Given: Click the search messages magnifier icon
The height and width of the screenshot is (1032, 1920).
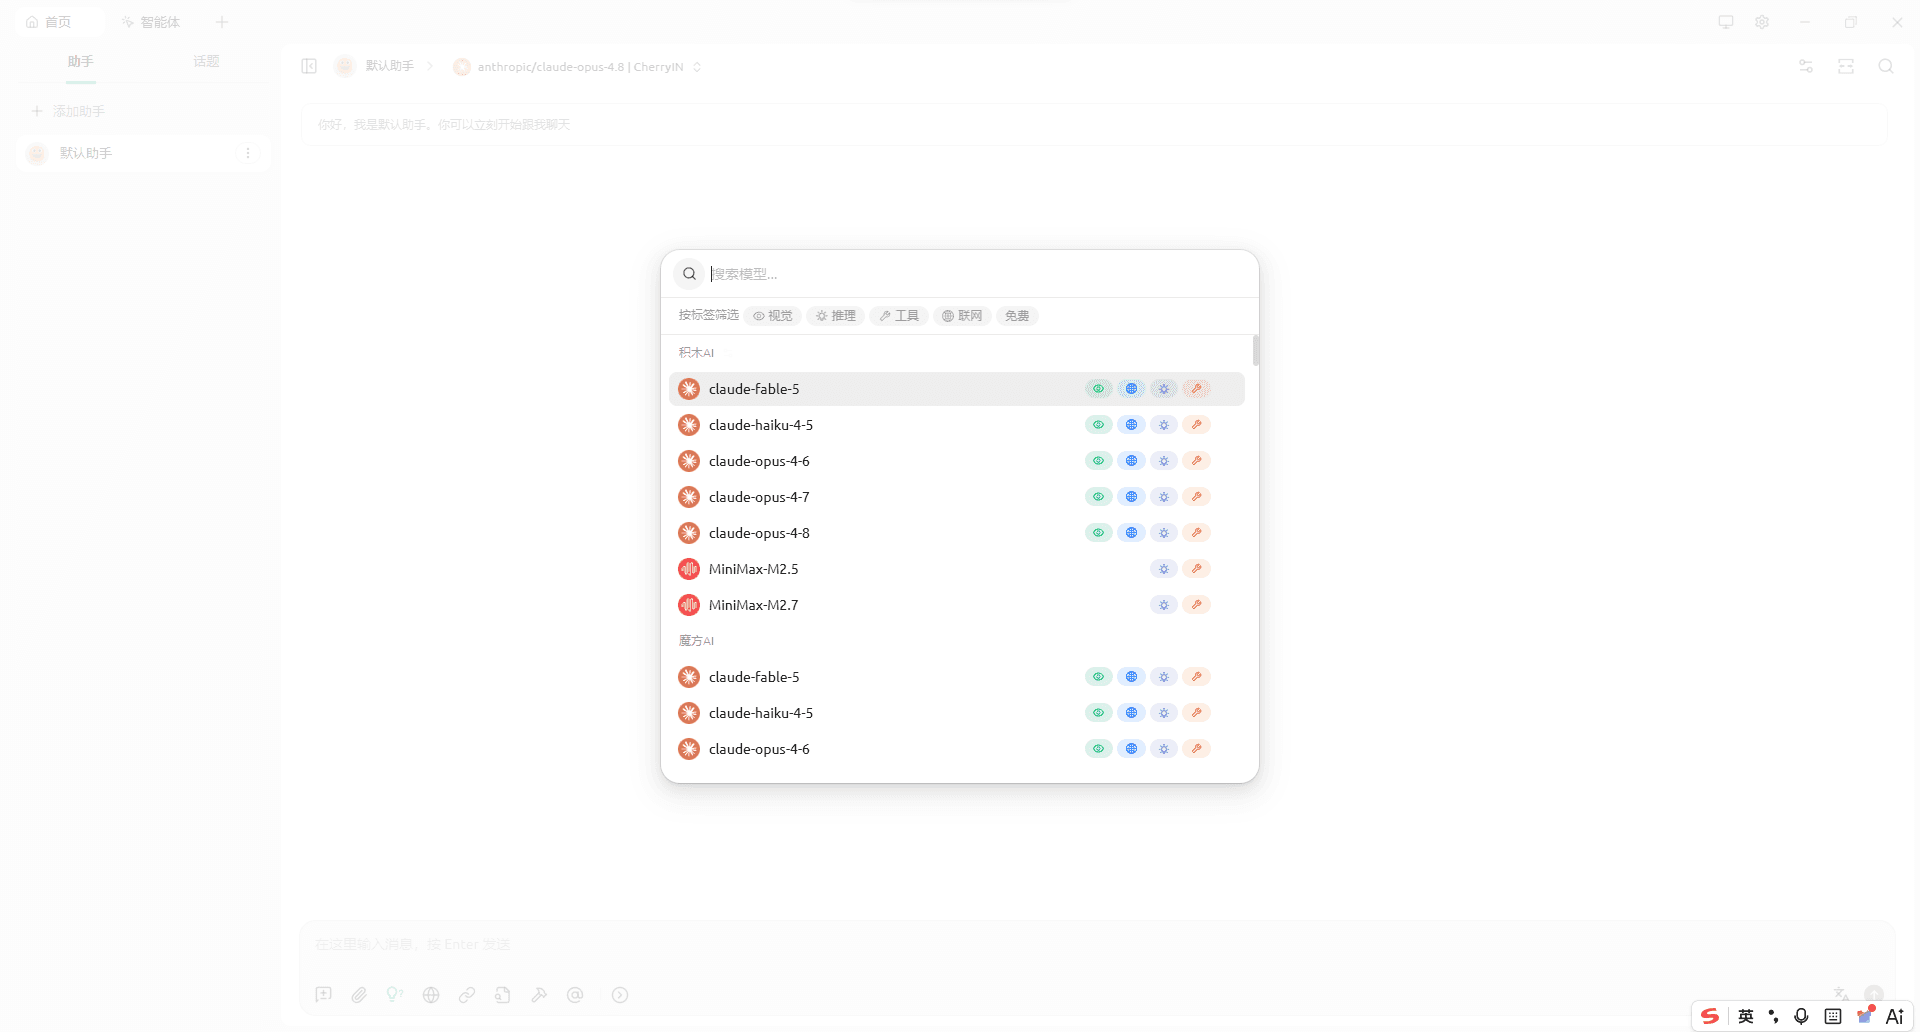Looking at the screenshot, I should 1886,66.
